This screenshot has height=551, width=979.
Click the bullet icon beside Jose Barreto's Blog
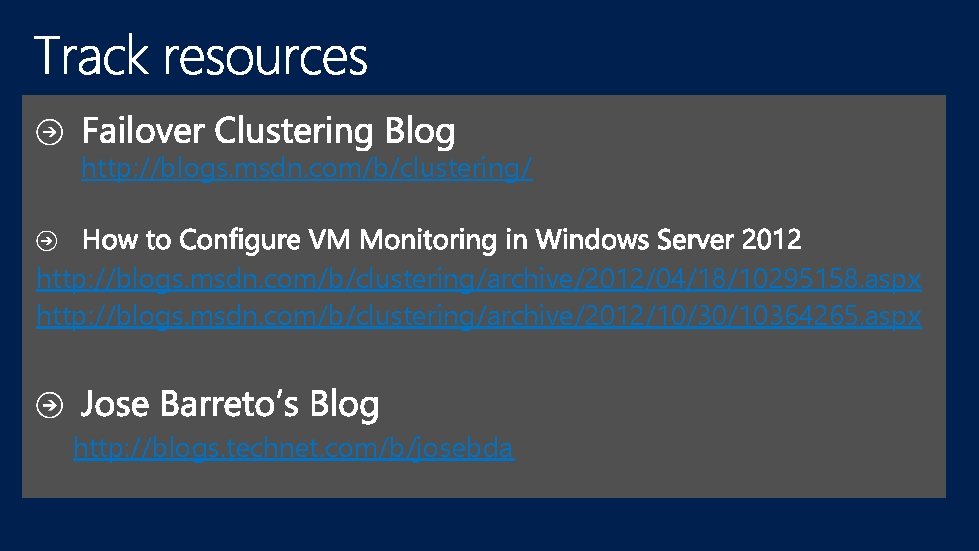[x=50, y=405]
